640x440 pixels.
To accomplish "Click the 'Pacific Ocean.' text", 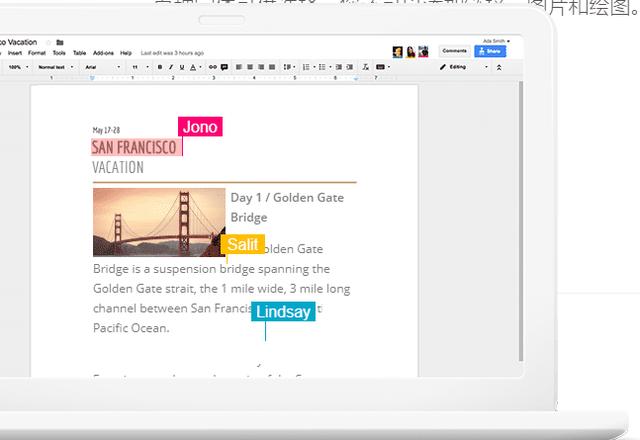I will pos(131,328).
